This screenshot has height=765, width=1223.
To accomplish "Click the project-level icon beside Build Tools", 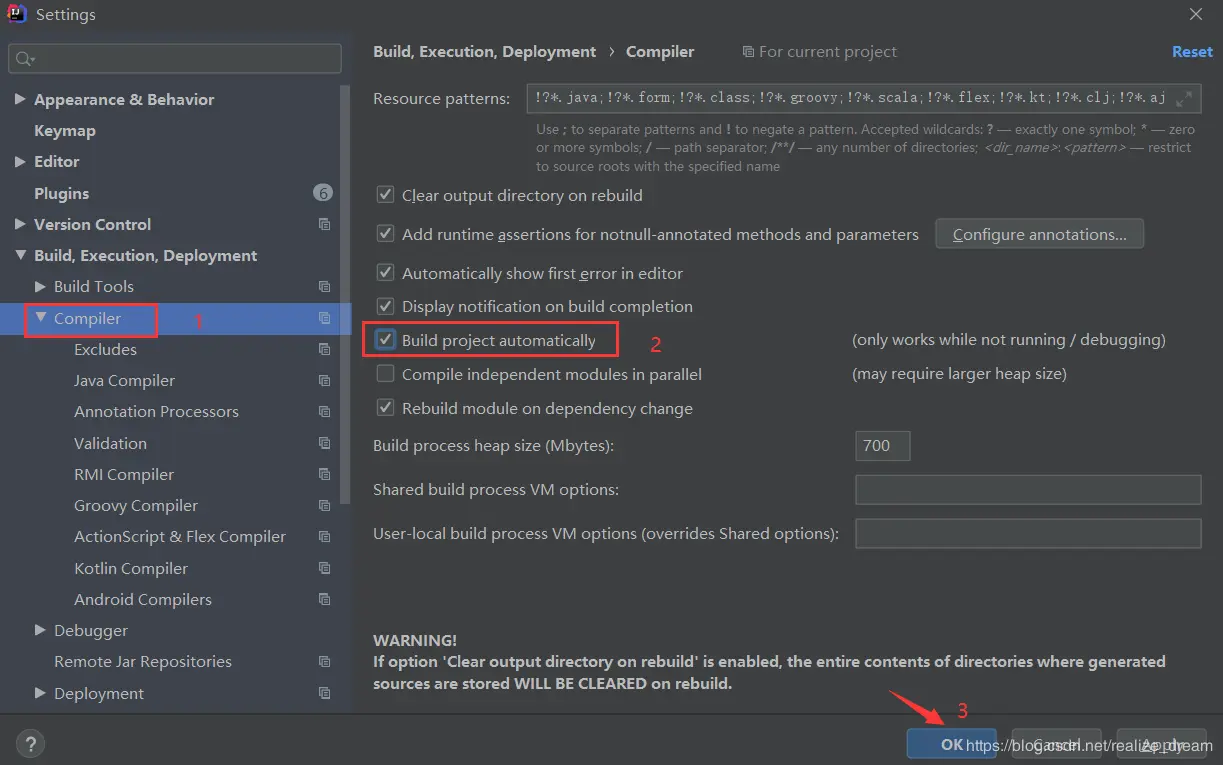I will coord(324,286).
